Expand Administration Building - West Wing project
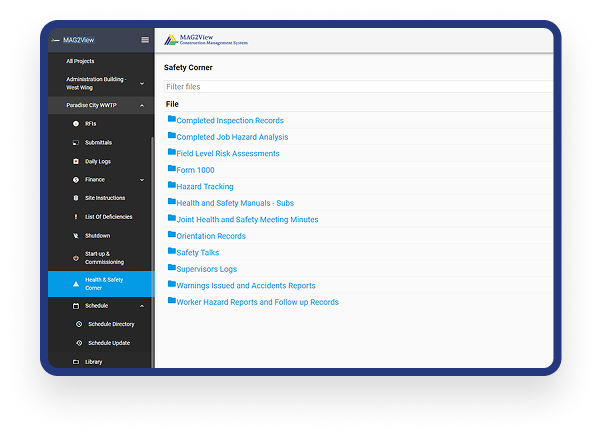Image resolution: width=602 pixels, height=436 pixels. [141, 83]
